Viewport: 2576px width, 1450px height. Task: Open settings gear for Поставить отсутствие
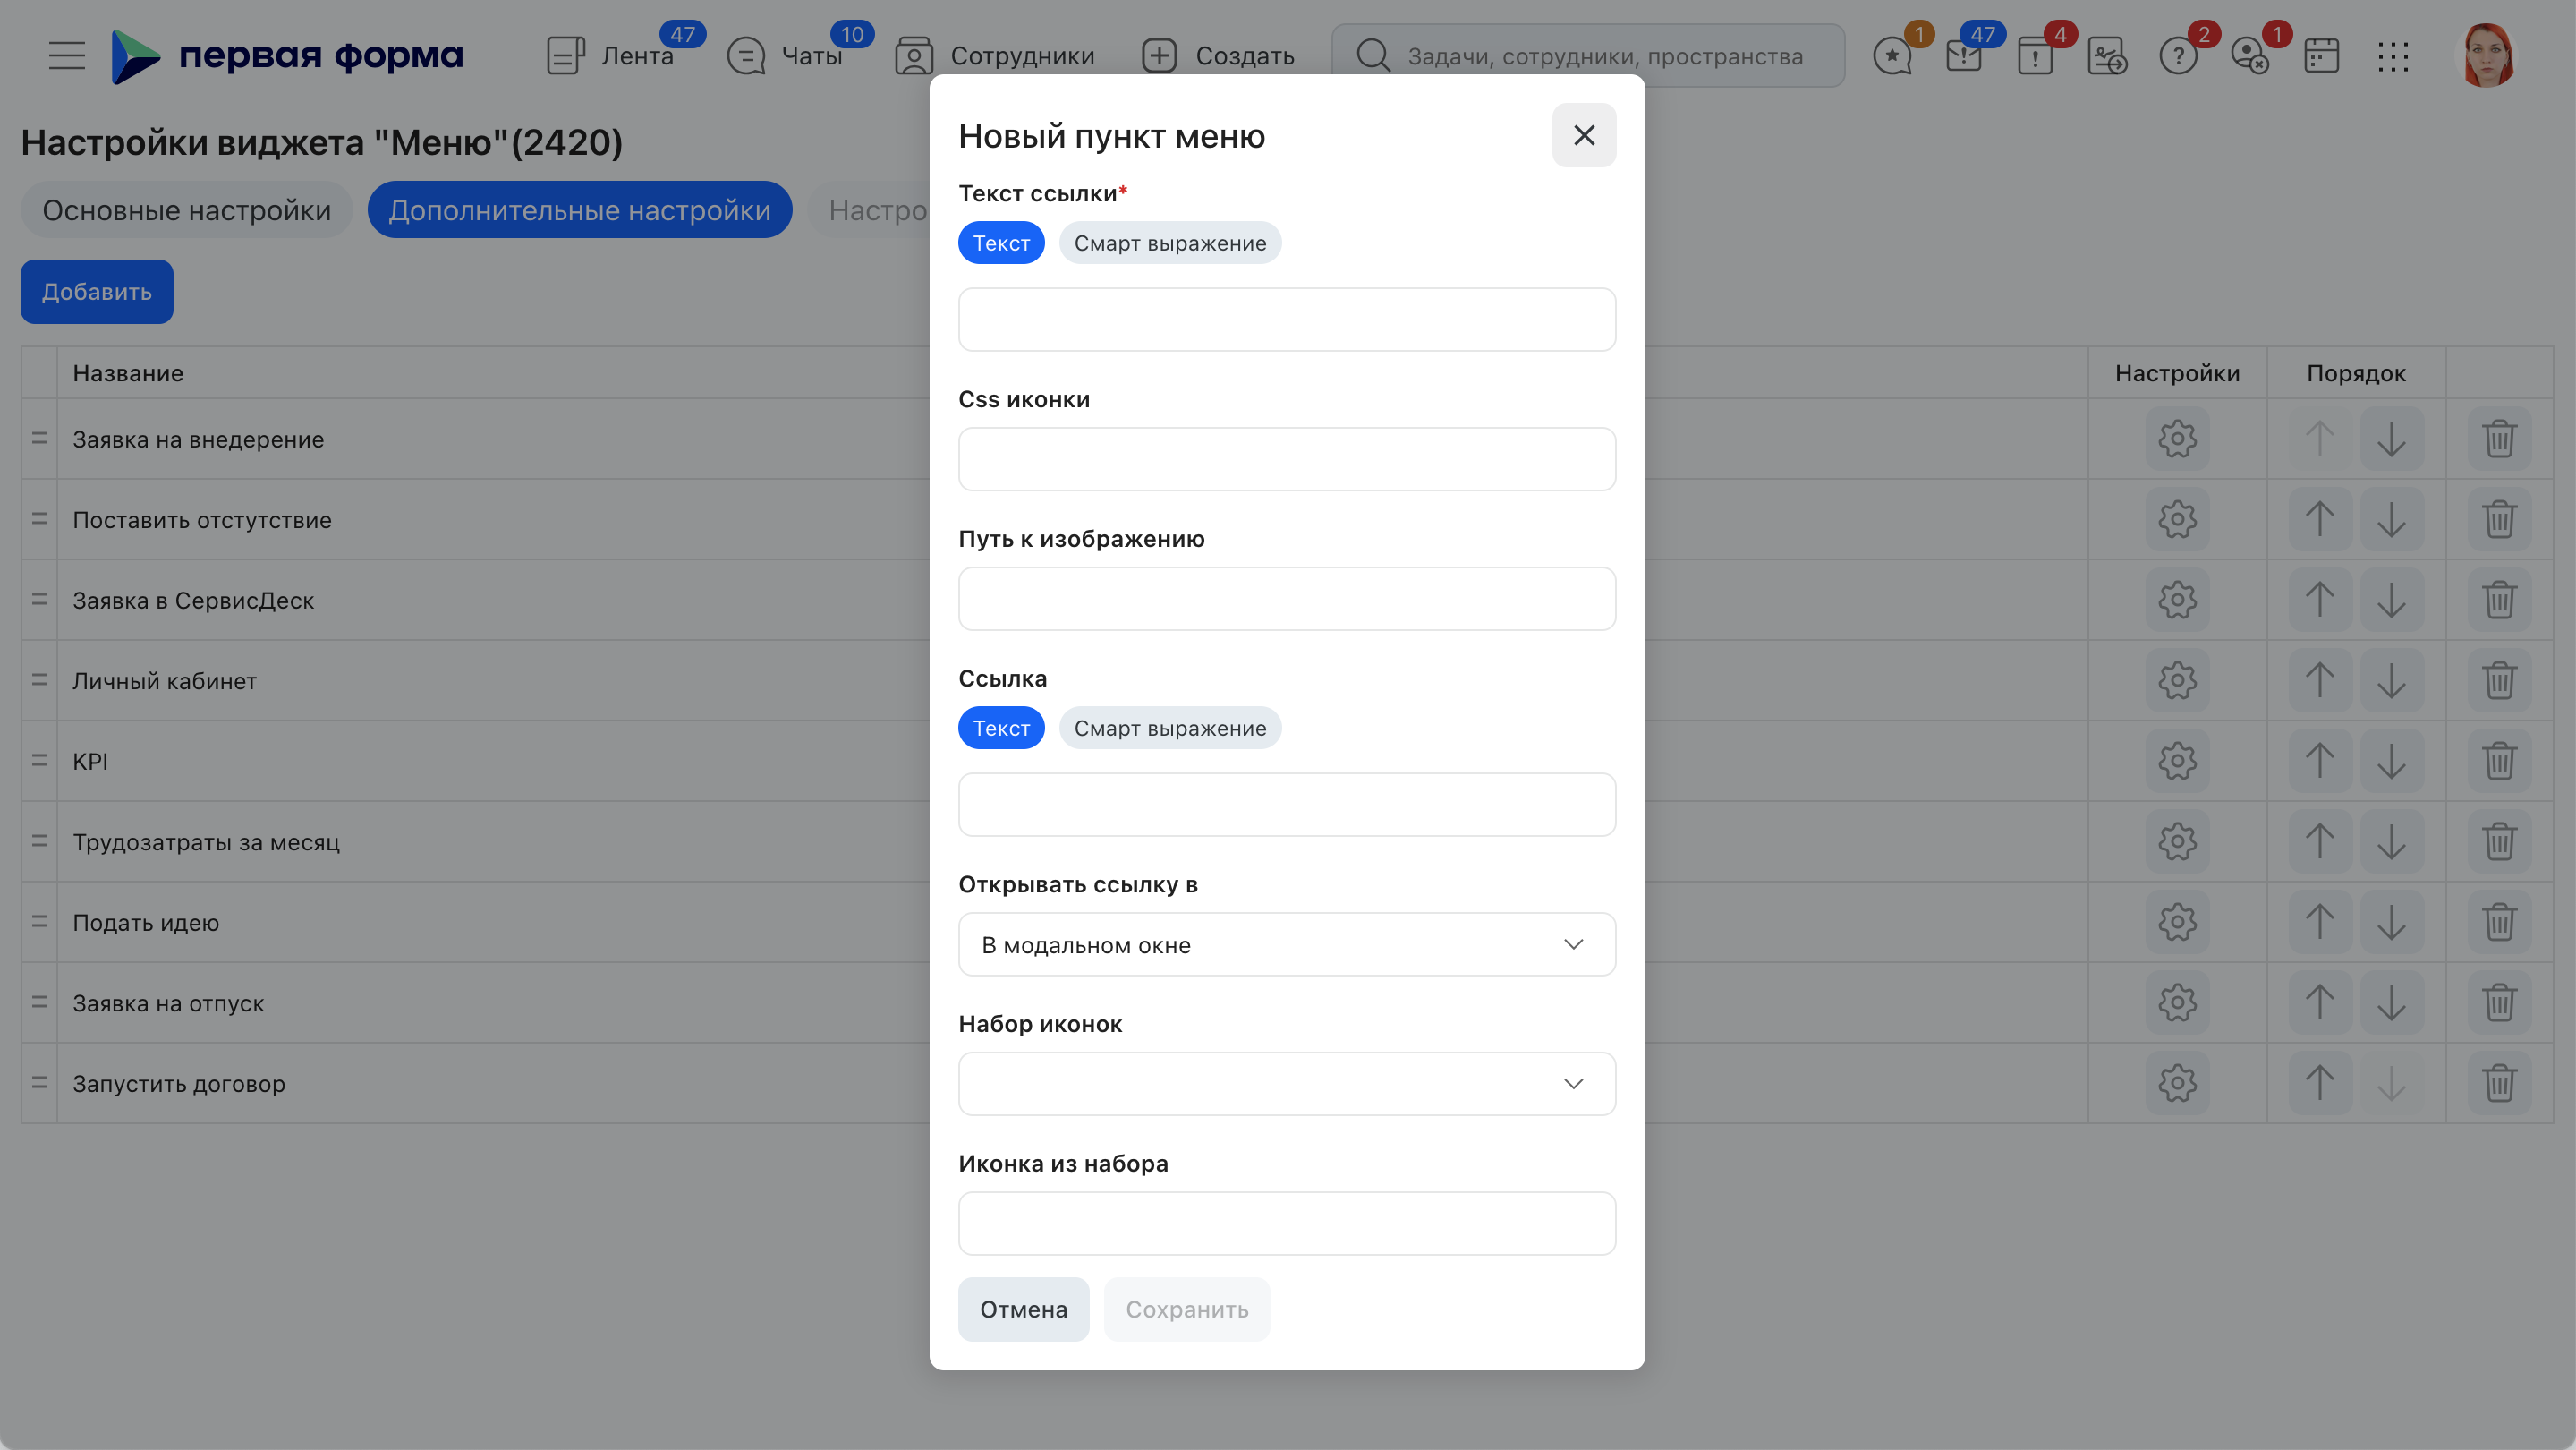2177,519
